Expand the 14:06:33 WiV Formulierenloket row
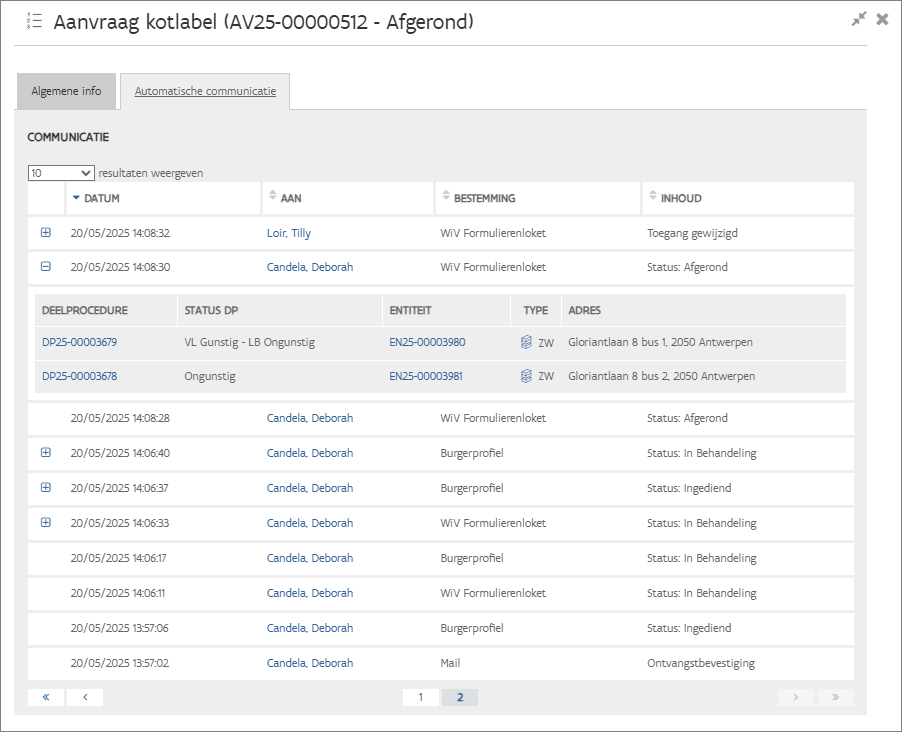 point(45,523)
